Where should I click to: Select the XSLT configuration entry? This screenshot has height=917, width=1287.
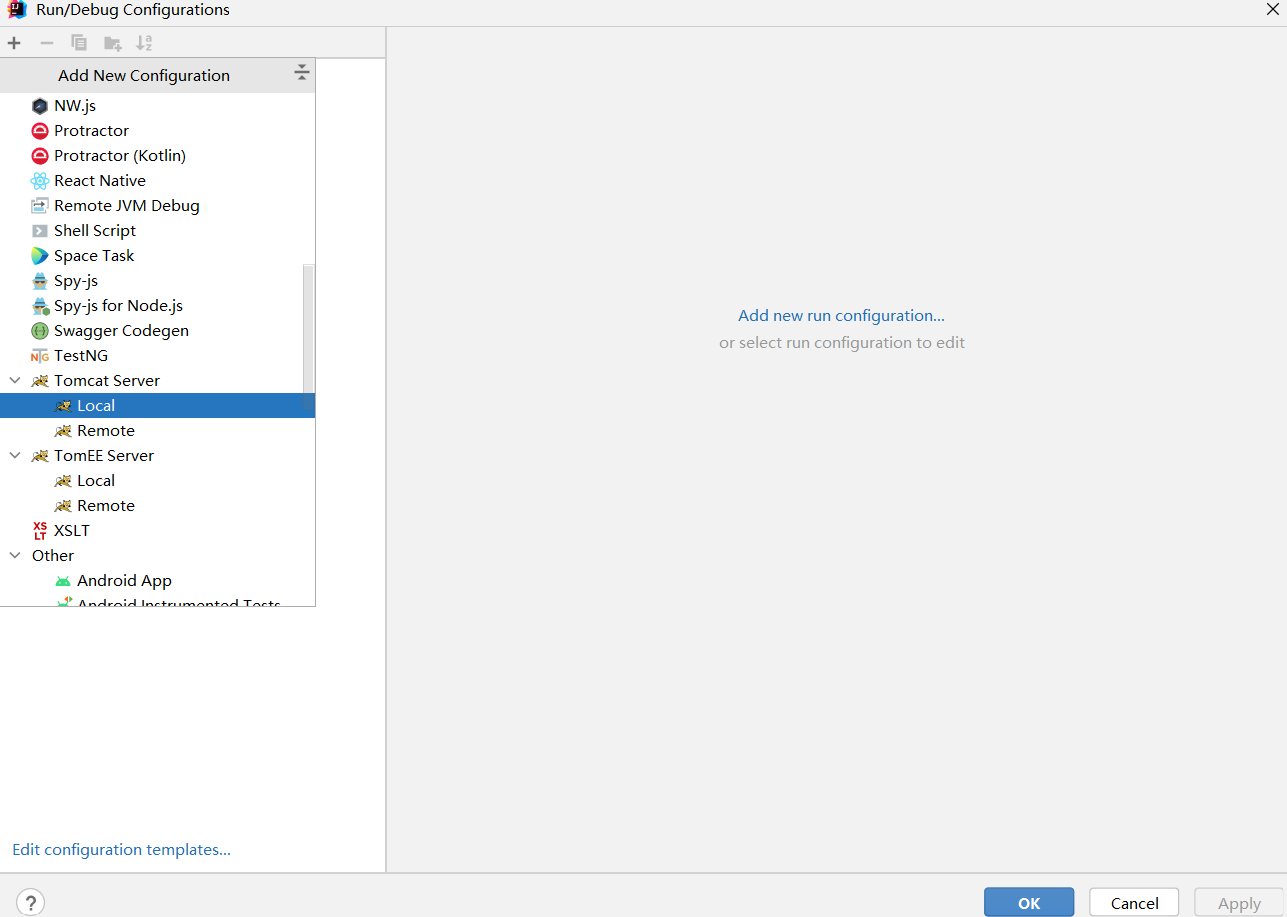157,531
